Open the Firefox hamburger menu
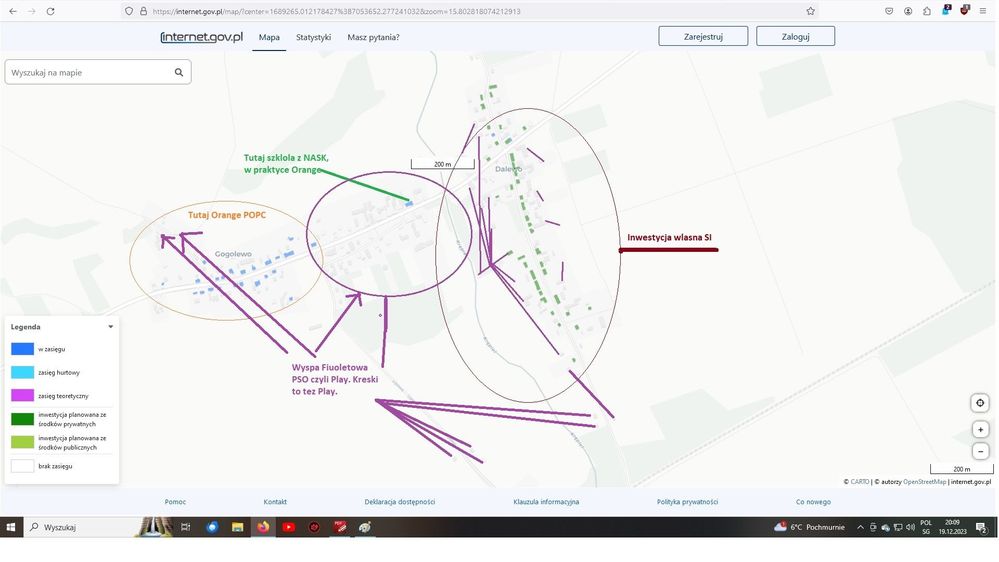This screenshot has width=999, height=562. (x=983, y=11)
